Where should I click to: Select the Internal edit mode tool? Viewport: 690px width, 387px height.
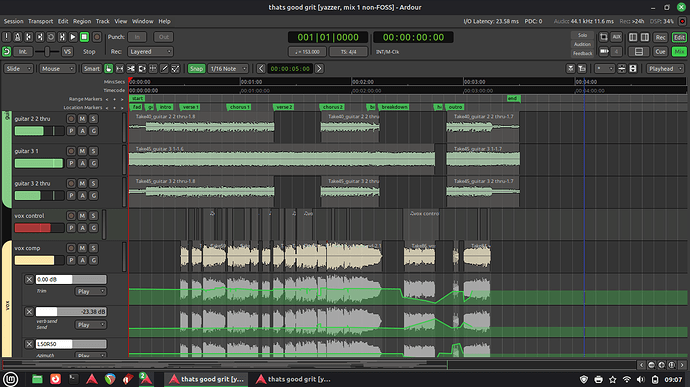(175, 69)
